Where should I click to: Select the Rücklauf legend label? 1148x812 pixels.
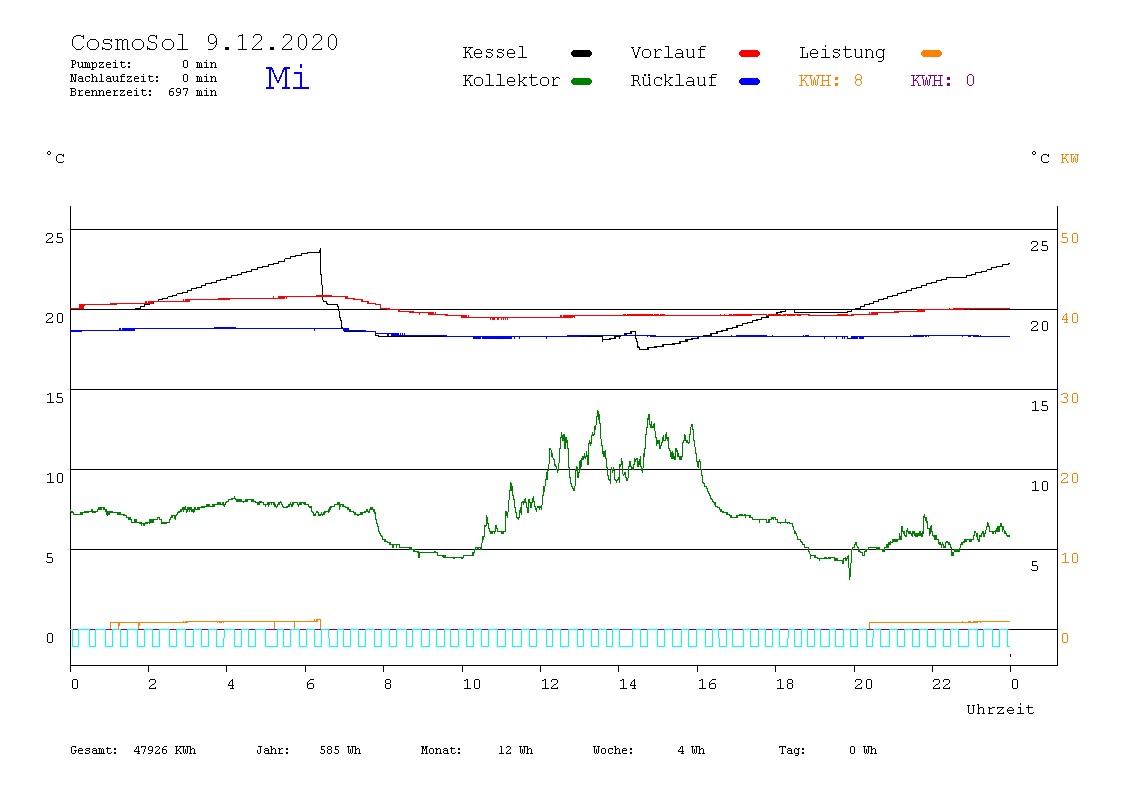click(674, 81)
